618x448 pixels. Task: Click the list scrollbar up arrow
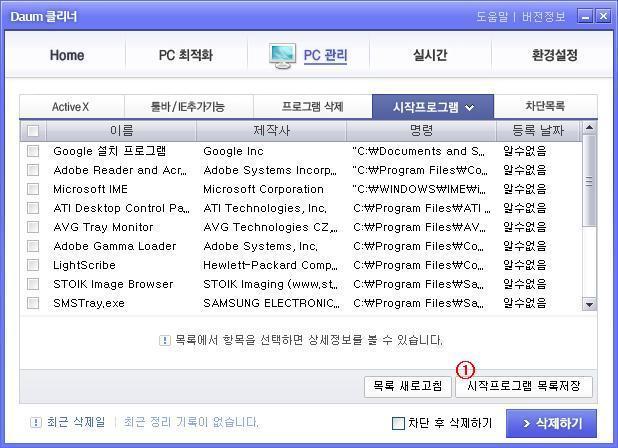589,127
